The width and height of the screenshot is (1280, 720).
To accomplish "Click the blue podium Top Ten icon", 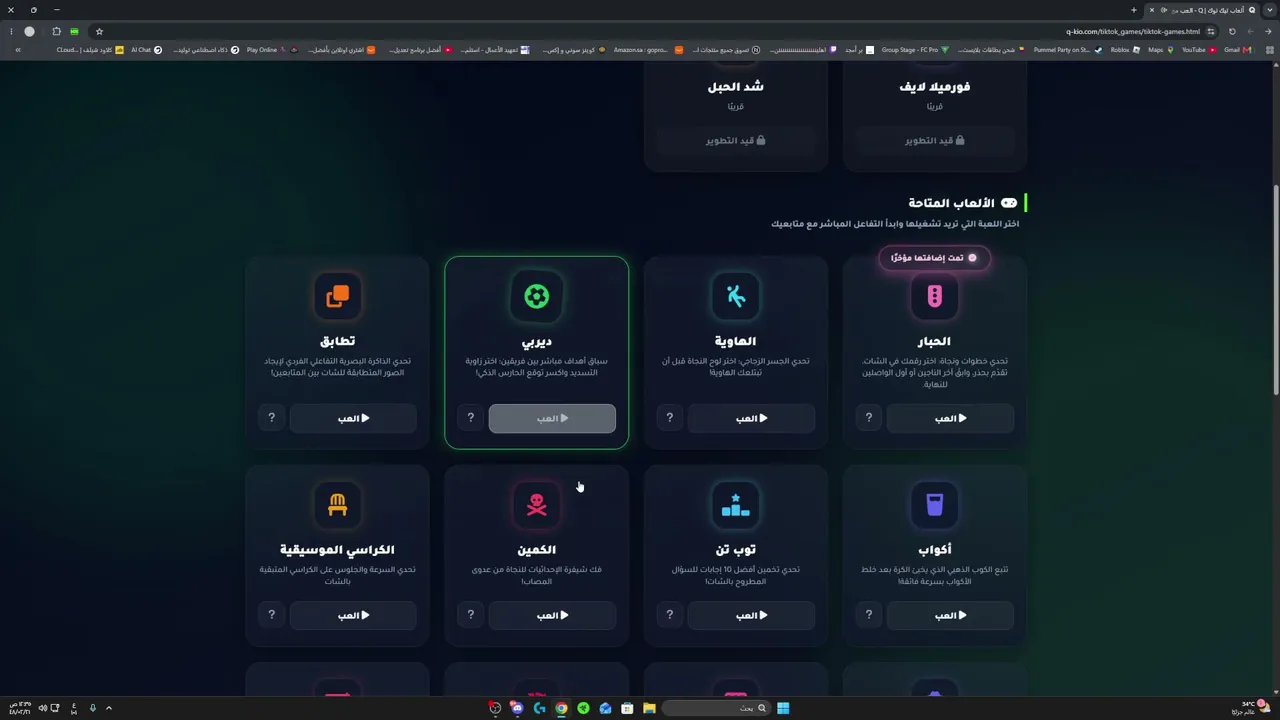I will point(736,505).
